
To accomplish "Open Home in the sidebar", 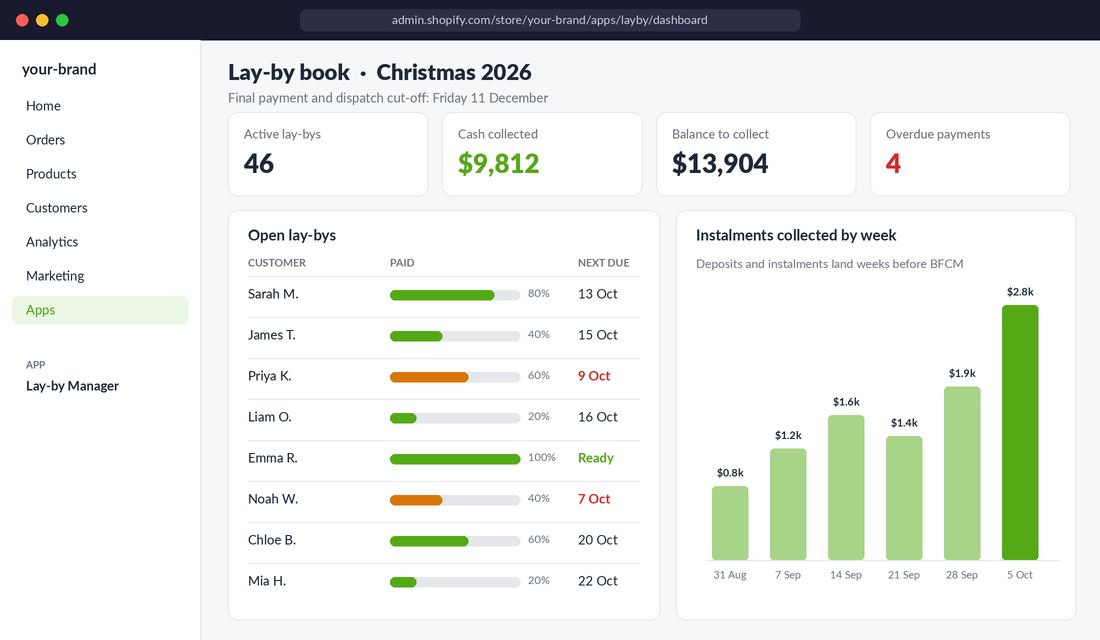I will pyautogui.click(x=43, y=106).
